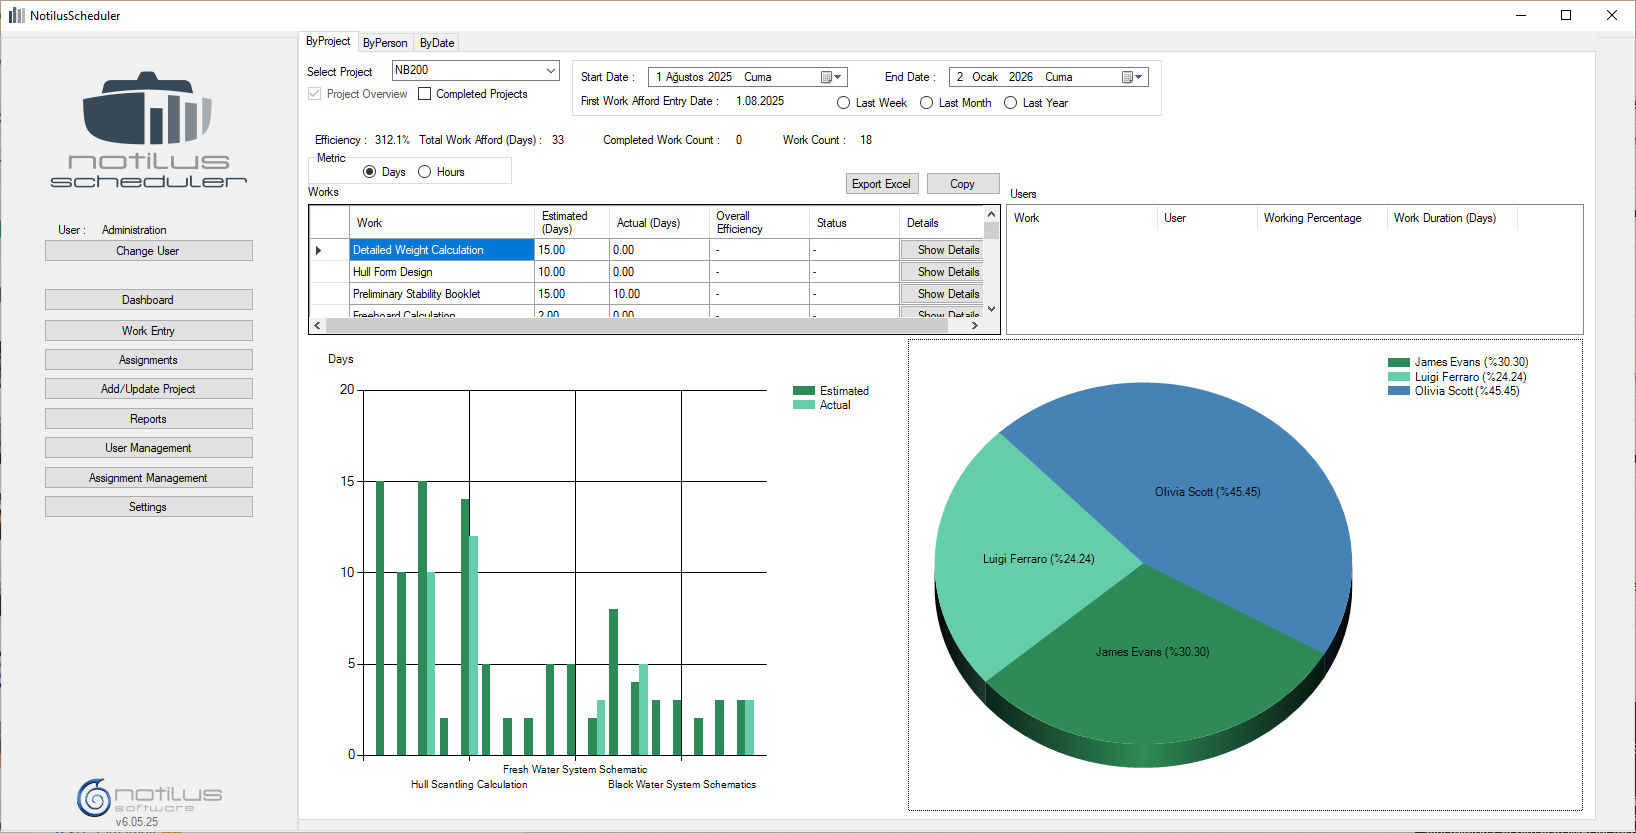
Task: Click the NotilusScheduler title bar app icon
Action: click(16, 15)
